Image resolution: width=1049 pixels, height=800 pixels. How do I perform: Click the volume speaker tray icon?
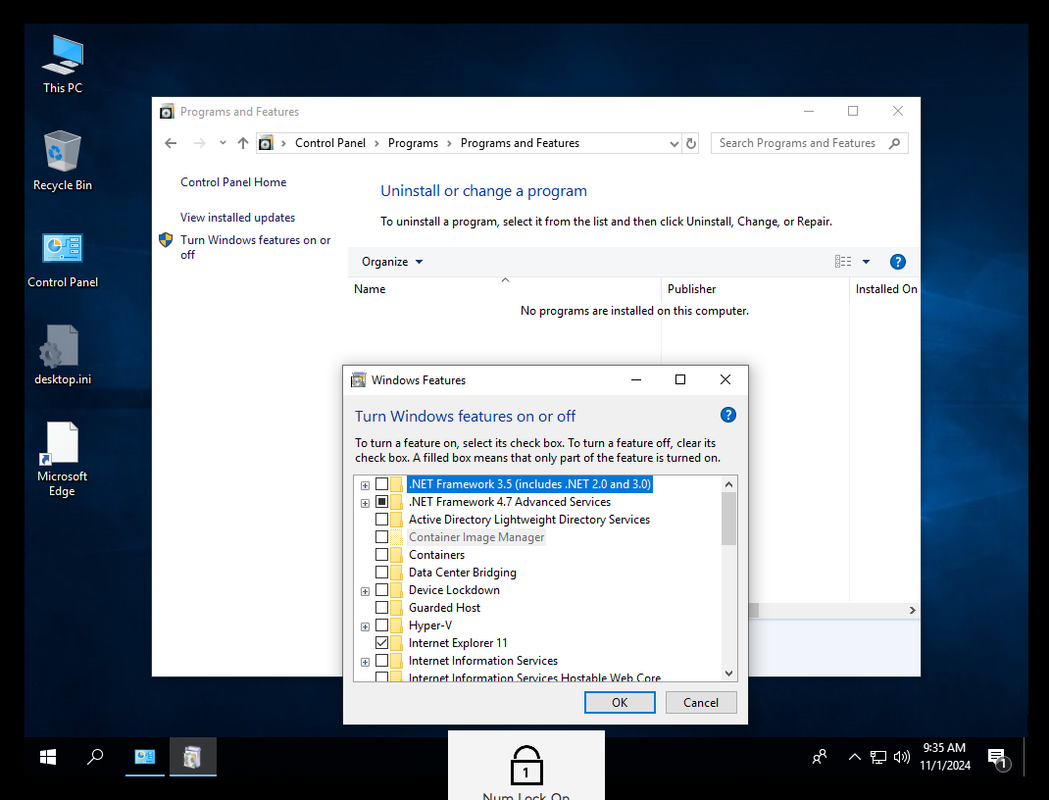tap(902, 757)
